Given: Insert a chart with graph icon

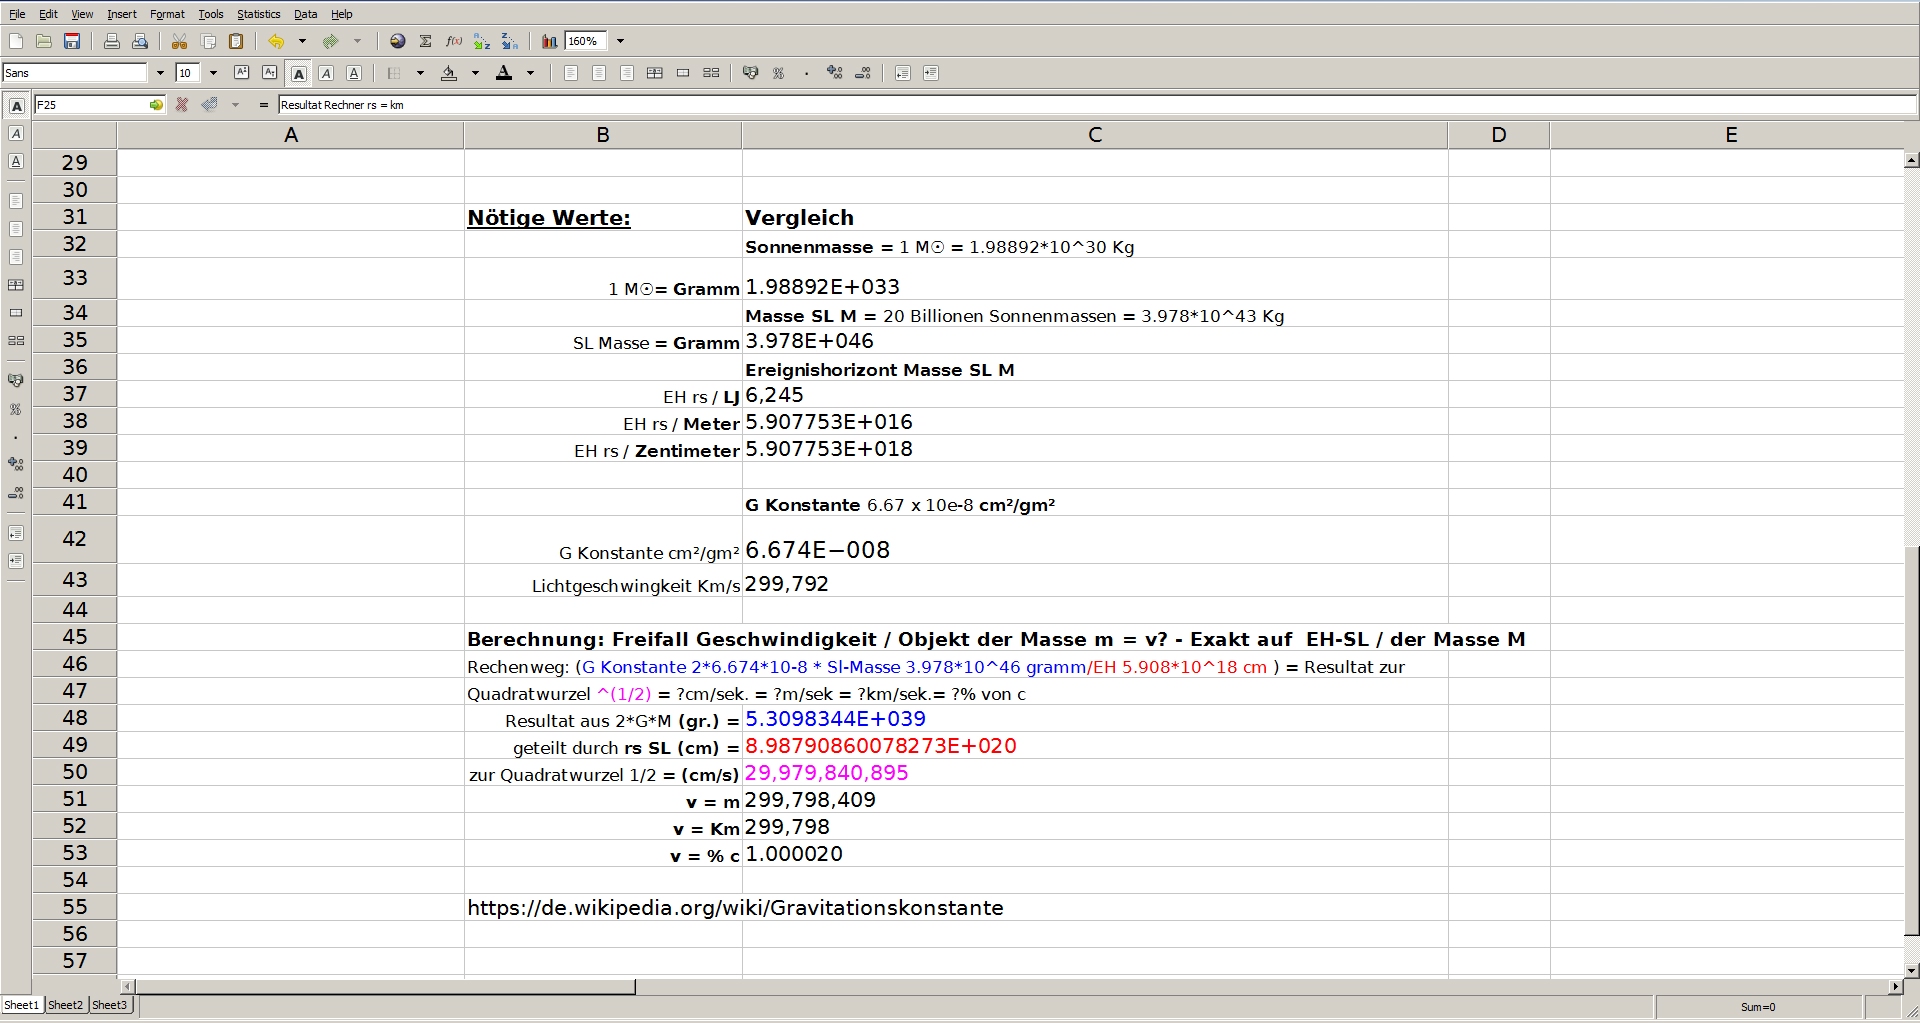Looking at the screenshot, I should (549, 41).
